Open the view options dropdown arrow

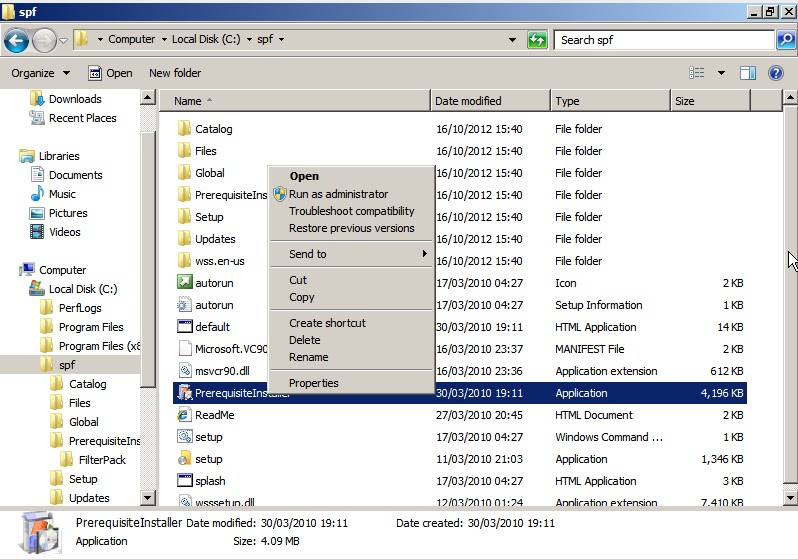pyautogui.click(x=721, y=73)
